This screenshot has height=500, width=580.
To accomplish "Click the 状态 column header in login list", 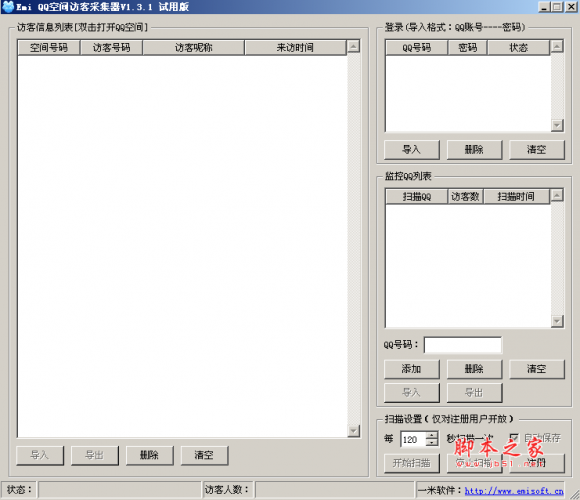I will click(518, 48).
